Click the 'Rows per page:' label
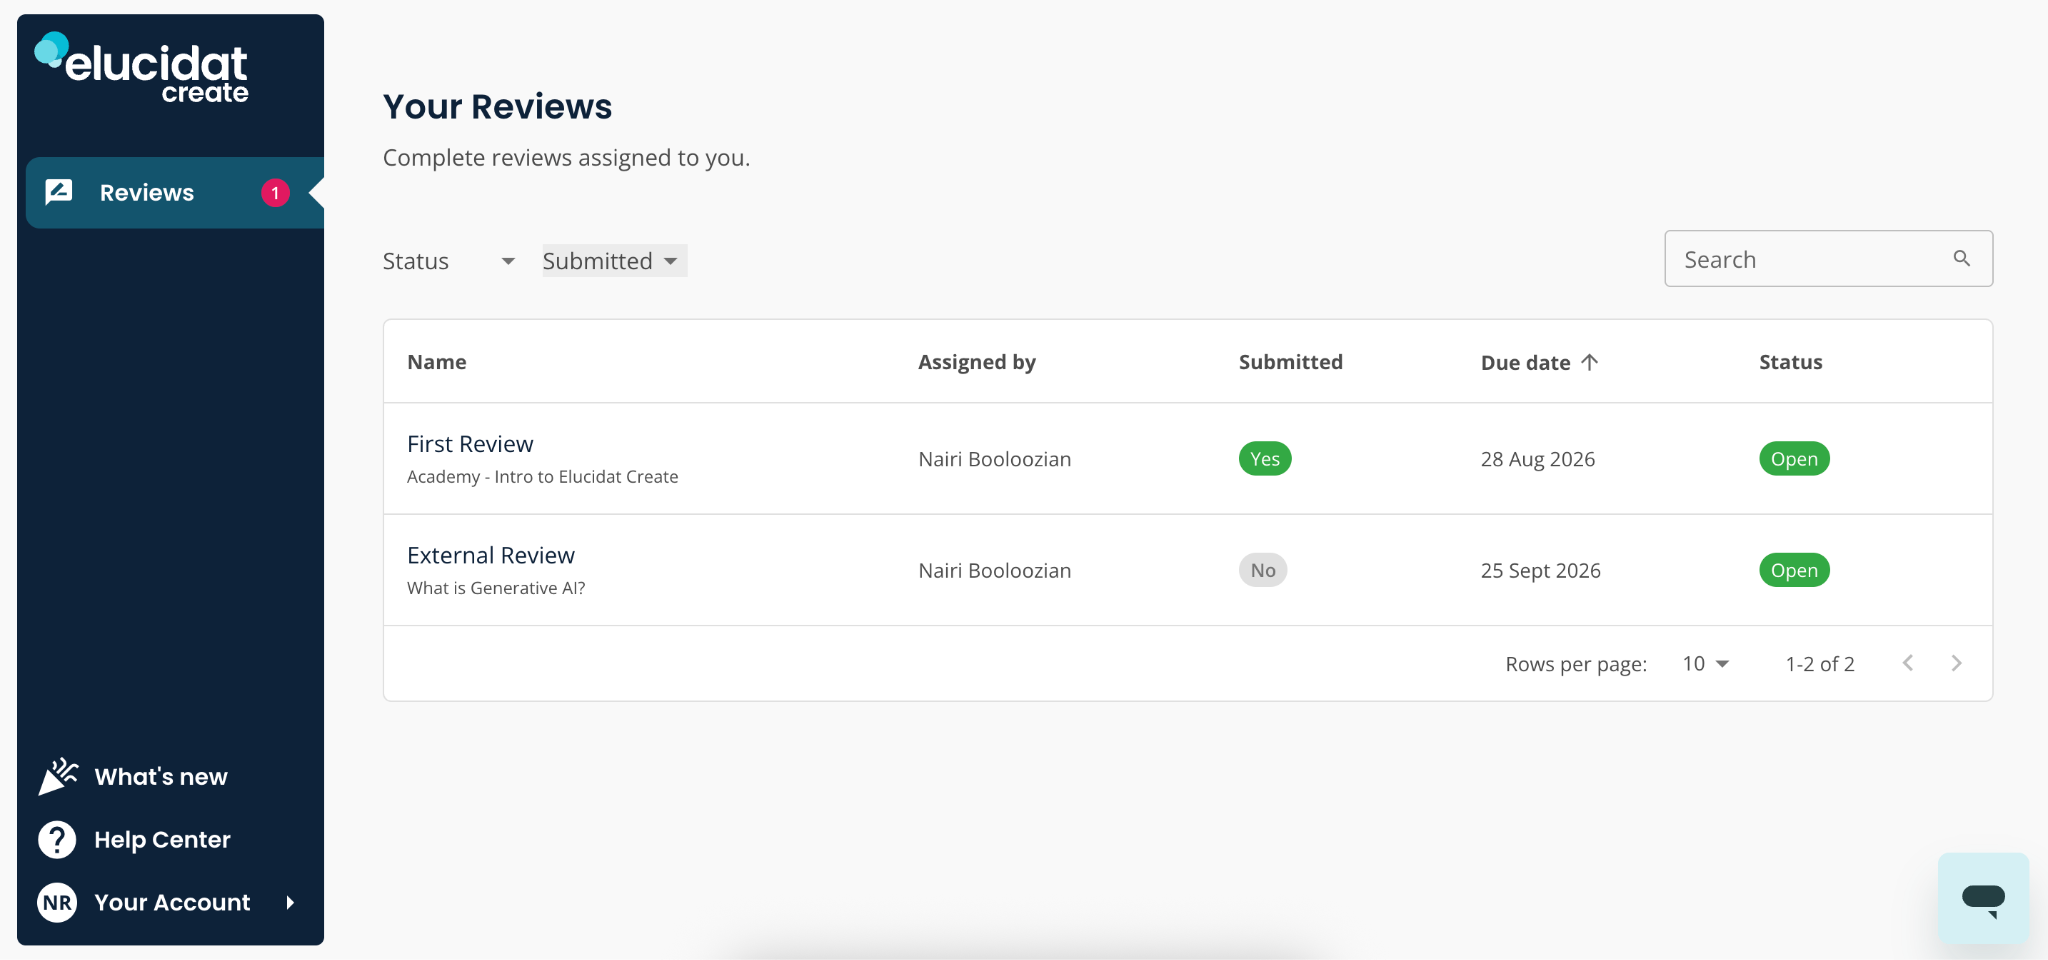2048x960 pixels. coord(1576,664)
